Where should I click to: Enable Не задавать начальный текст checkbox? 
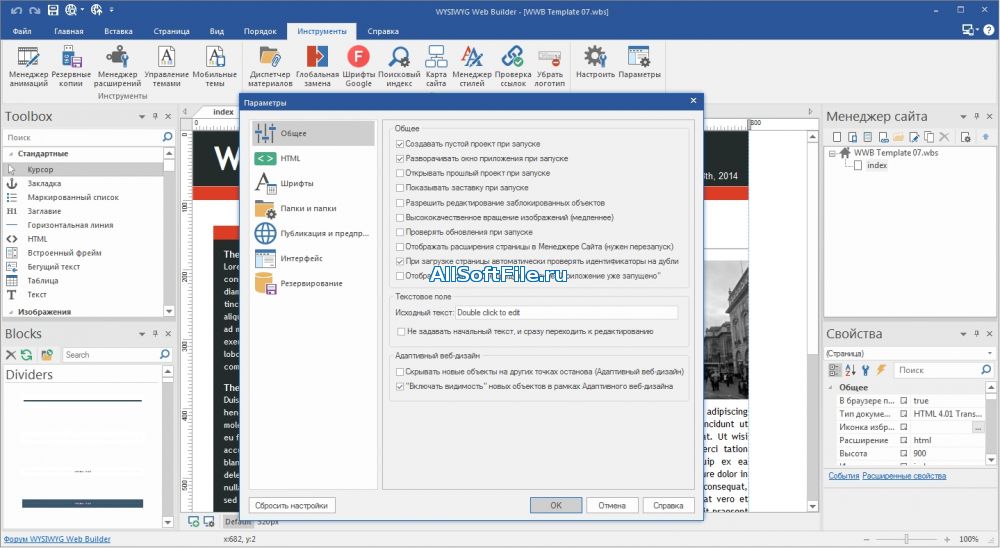point(401,332)
